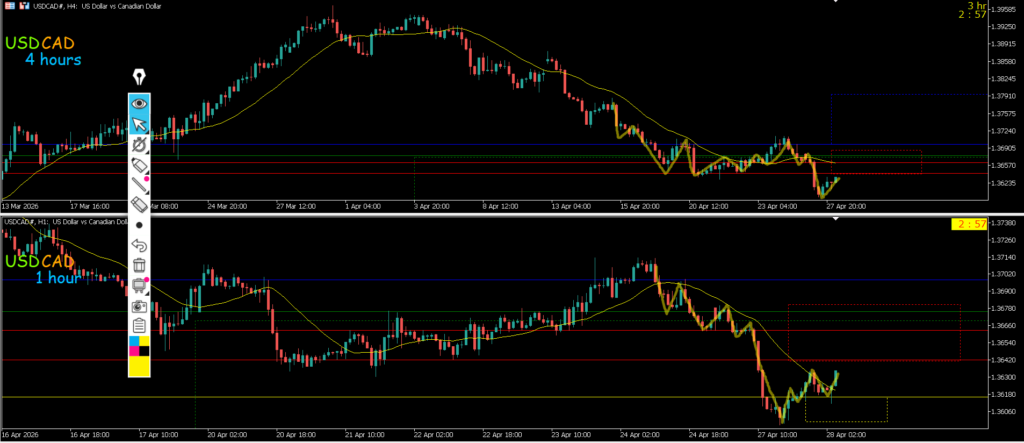
Task: Open the clipboard notes icon
Action: (x=139, y=326)
